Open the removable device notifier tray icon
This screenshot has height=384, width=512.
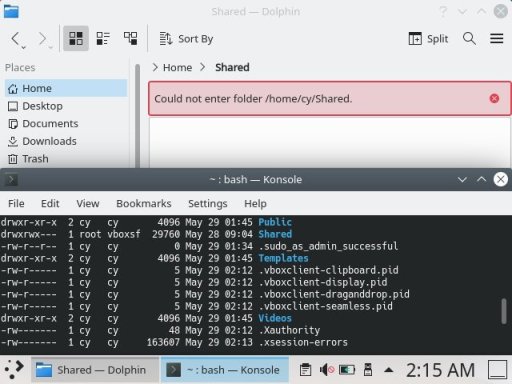tap(368, 370)
